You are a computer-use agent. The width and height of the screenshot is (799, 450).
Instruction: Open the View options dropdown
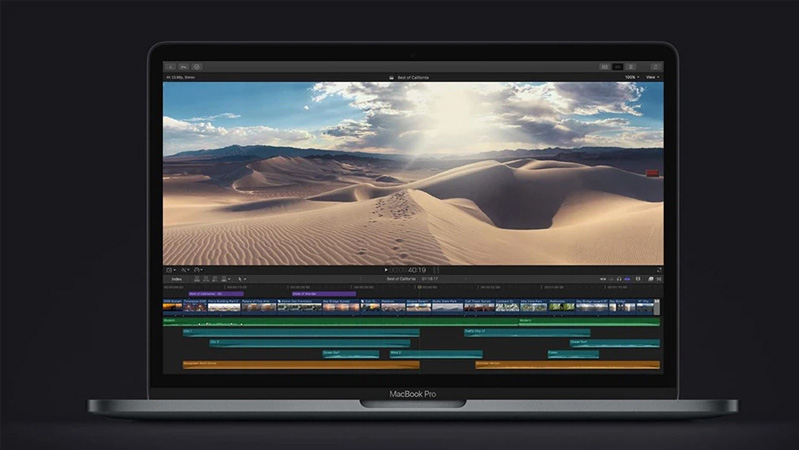pyautogui.click(x=652, y=77)
